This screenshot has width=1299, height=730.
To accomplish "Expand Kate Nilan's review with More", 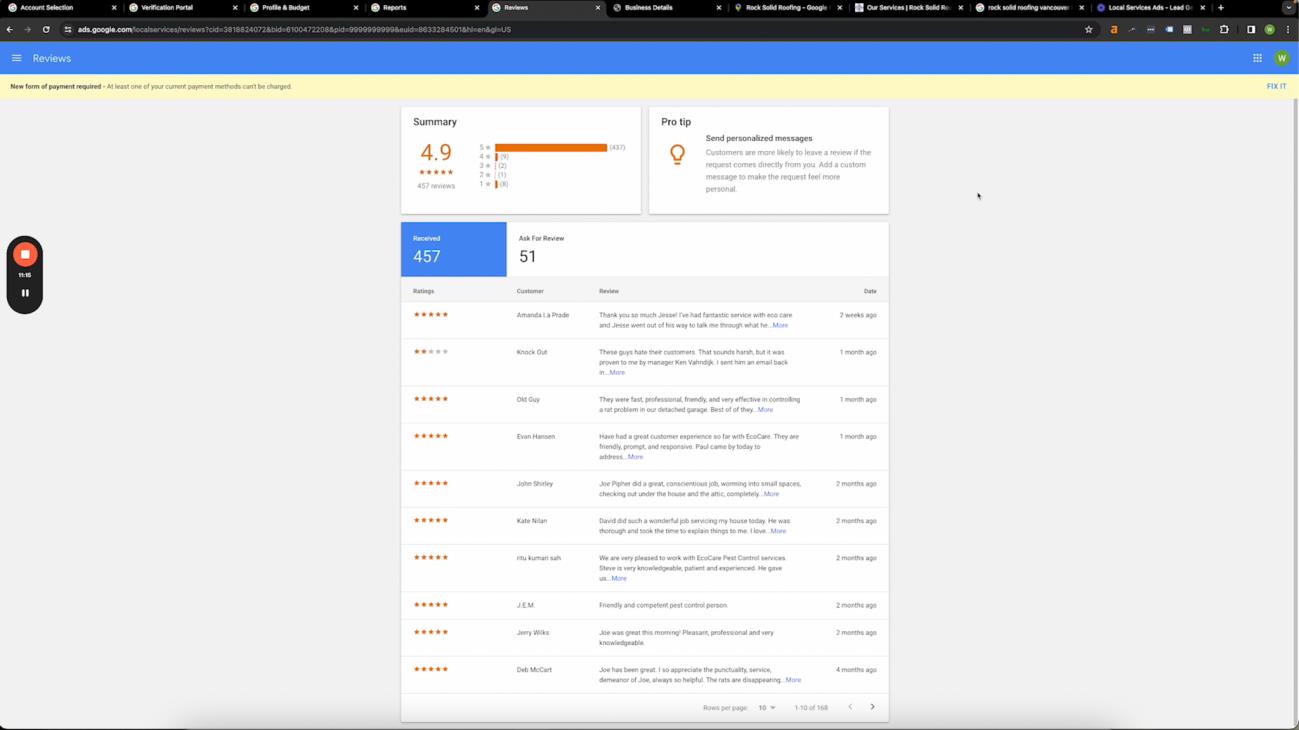I will pos(778,531).
